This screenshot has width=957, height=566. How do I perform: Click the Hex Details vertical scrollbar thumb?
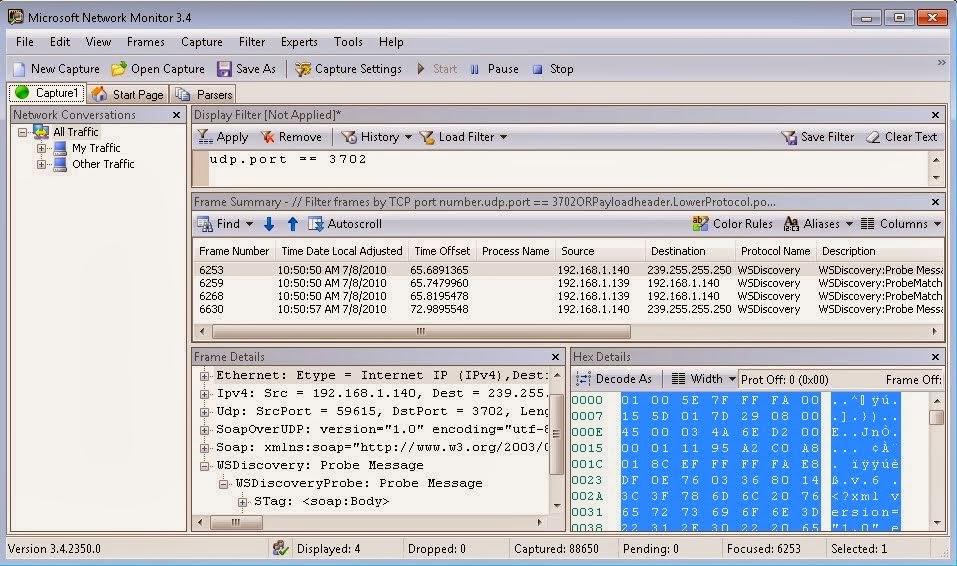click(936, 418)
